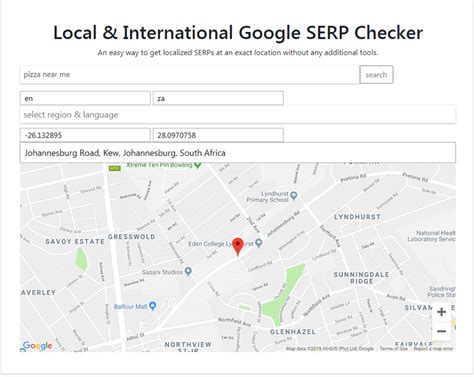
Task: Click the longitude field showing 28.0970758
Action: tap(218, 135)
